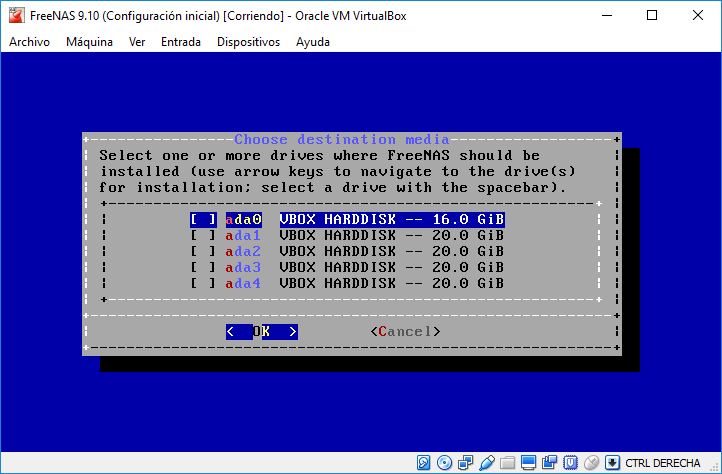Confirm drive selection with OK
Screen dimensions: 722x474
(262, 332)
